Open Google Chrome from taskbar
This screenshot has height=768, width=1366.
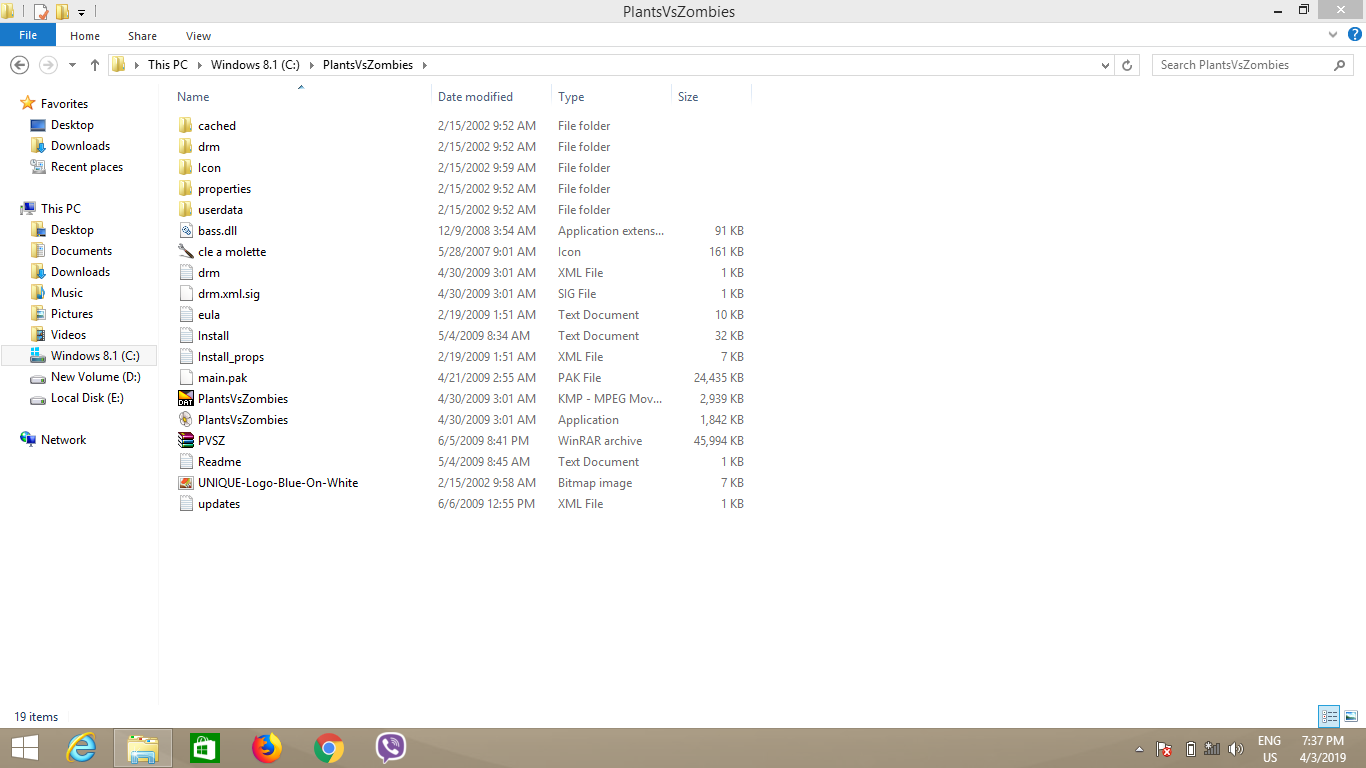pos(329,748)
